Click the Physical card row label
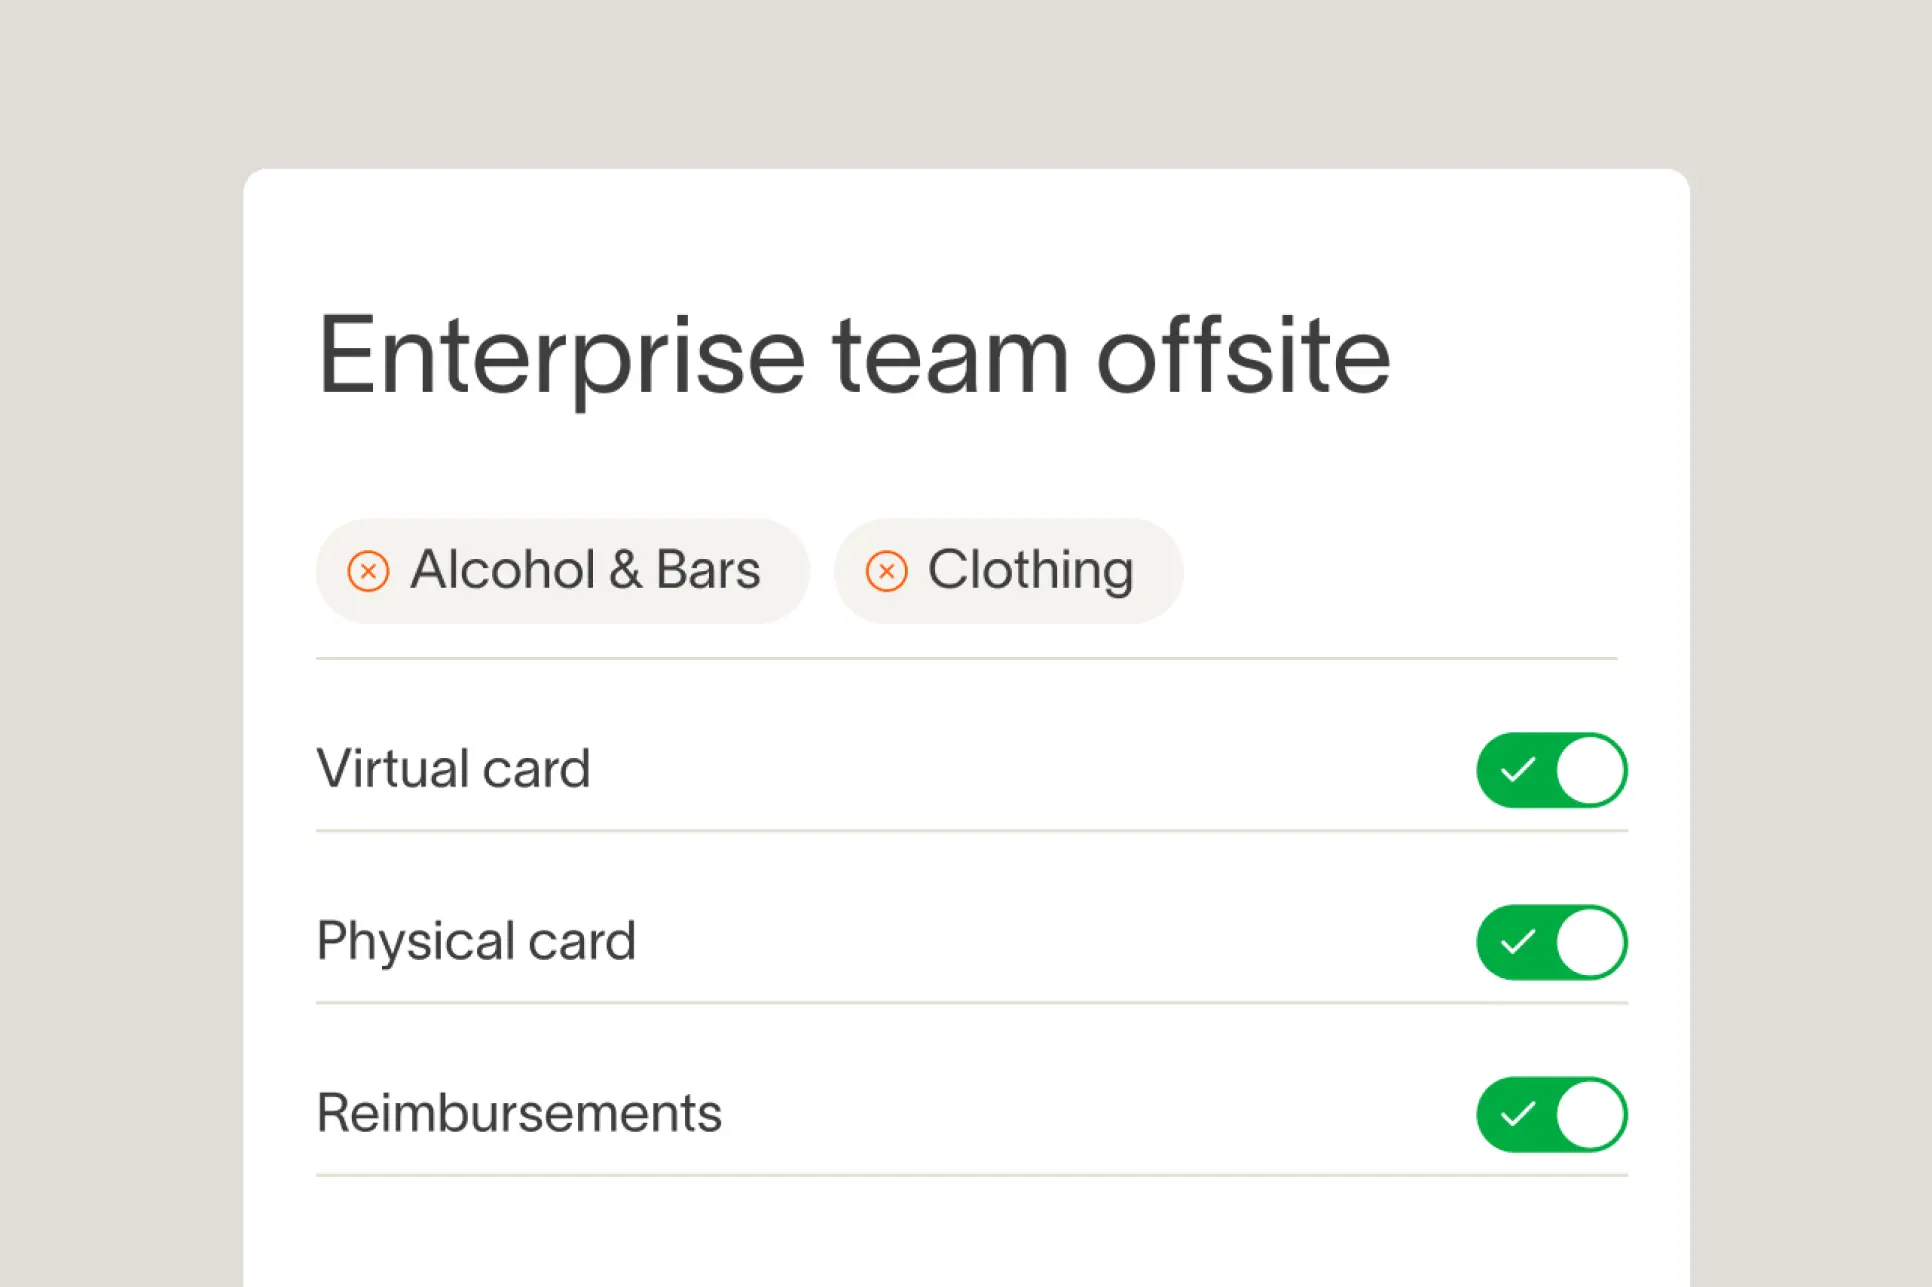 [476, 941]
